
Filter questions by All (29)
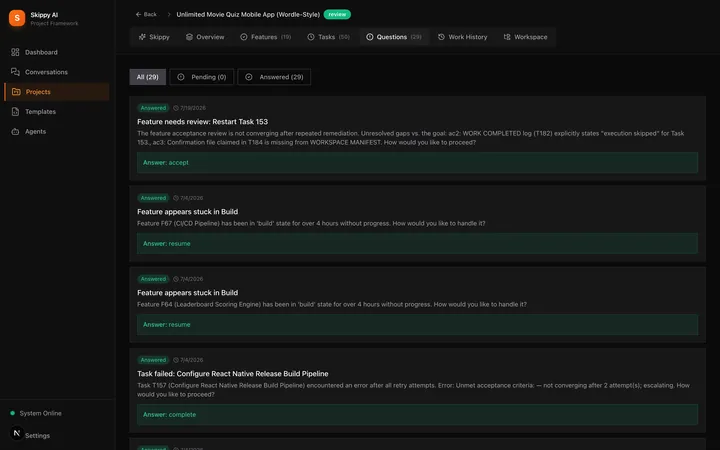[x=147, y=77]
